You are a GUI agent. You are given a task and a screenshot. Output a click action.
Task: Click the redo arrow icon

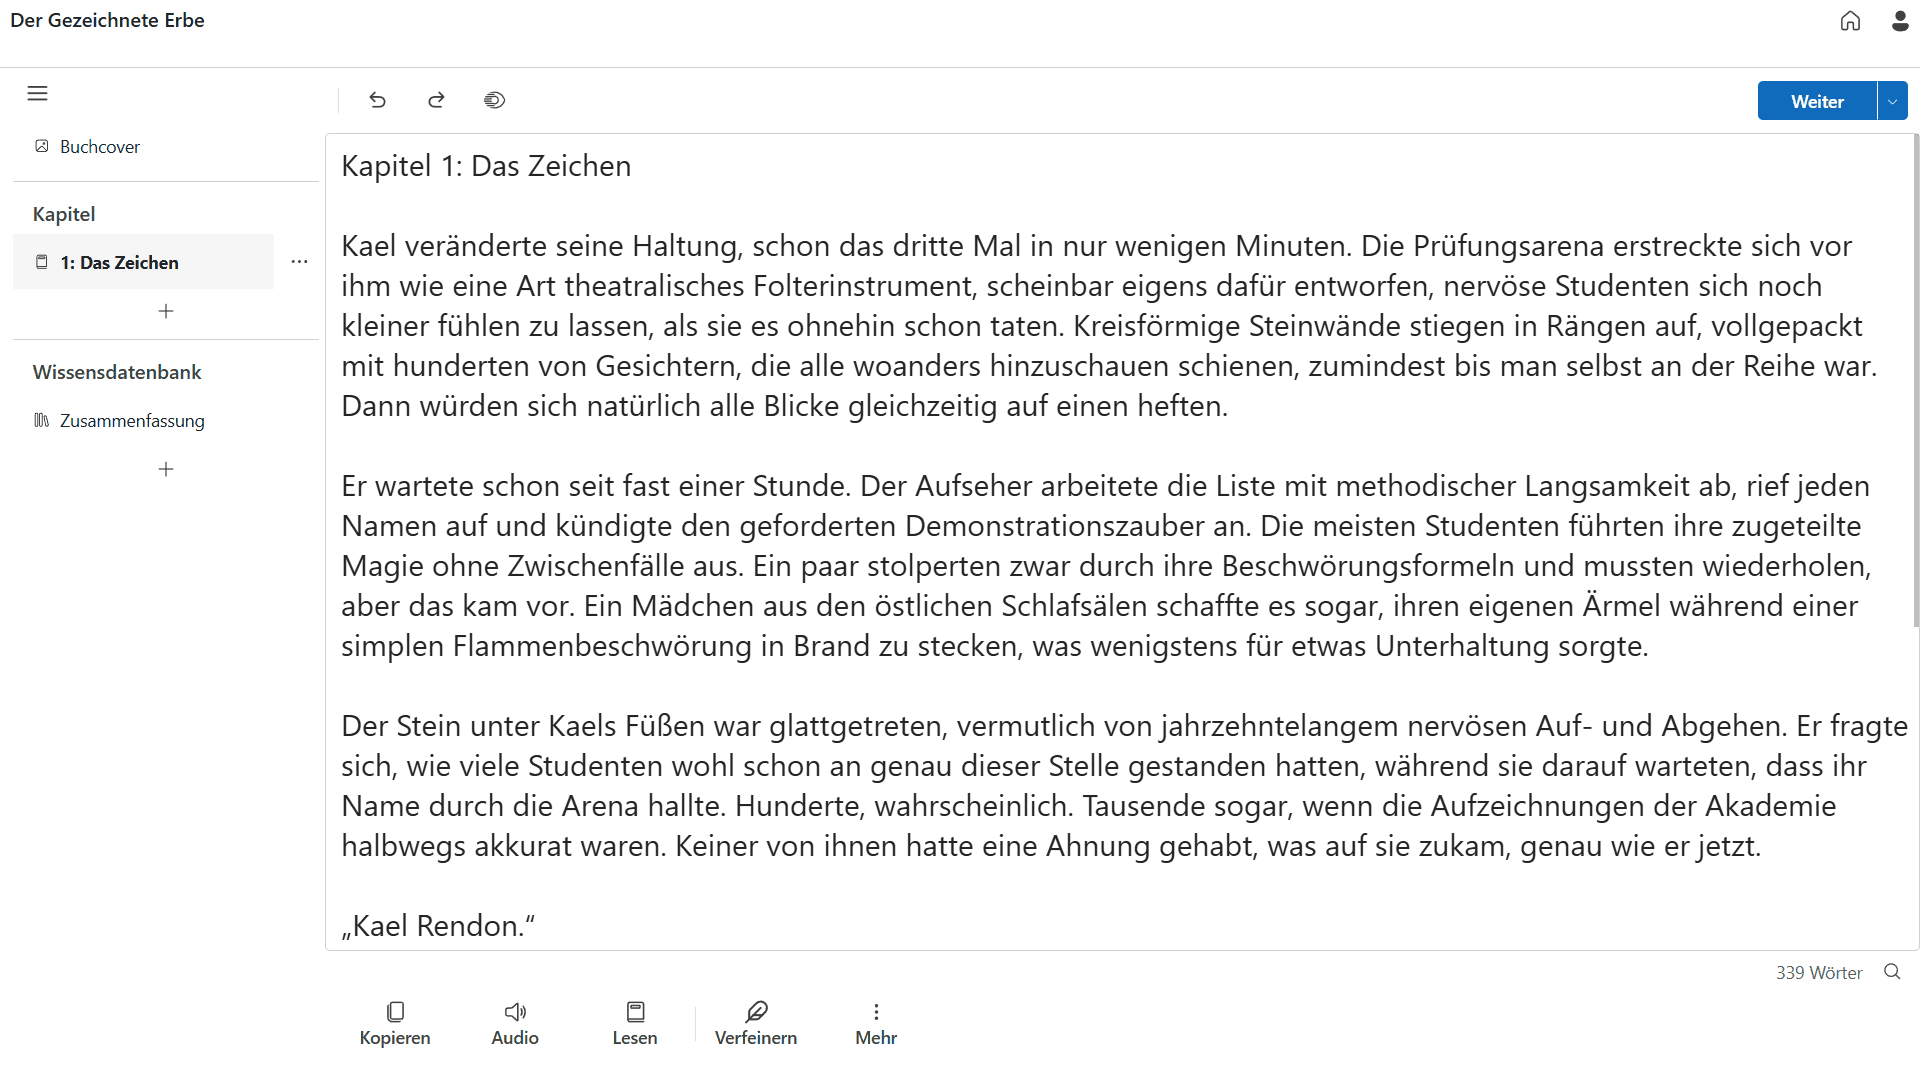tap(436, 100)
